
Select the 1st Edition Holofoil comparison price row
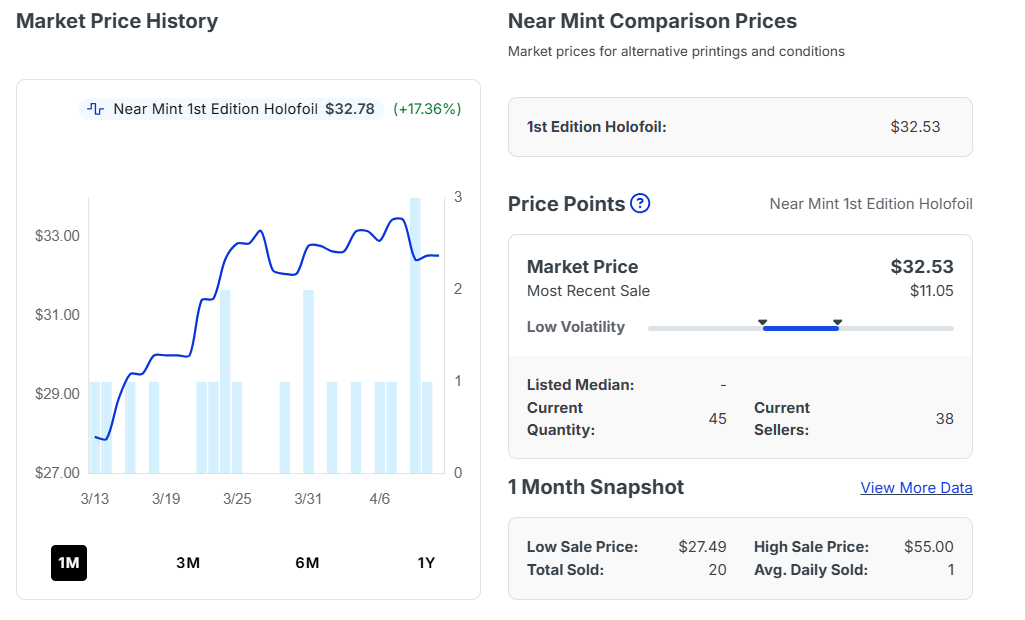[740, 127]
